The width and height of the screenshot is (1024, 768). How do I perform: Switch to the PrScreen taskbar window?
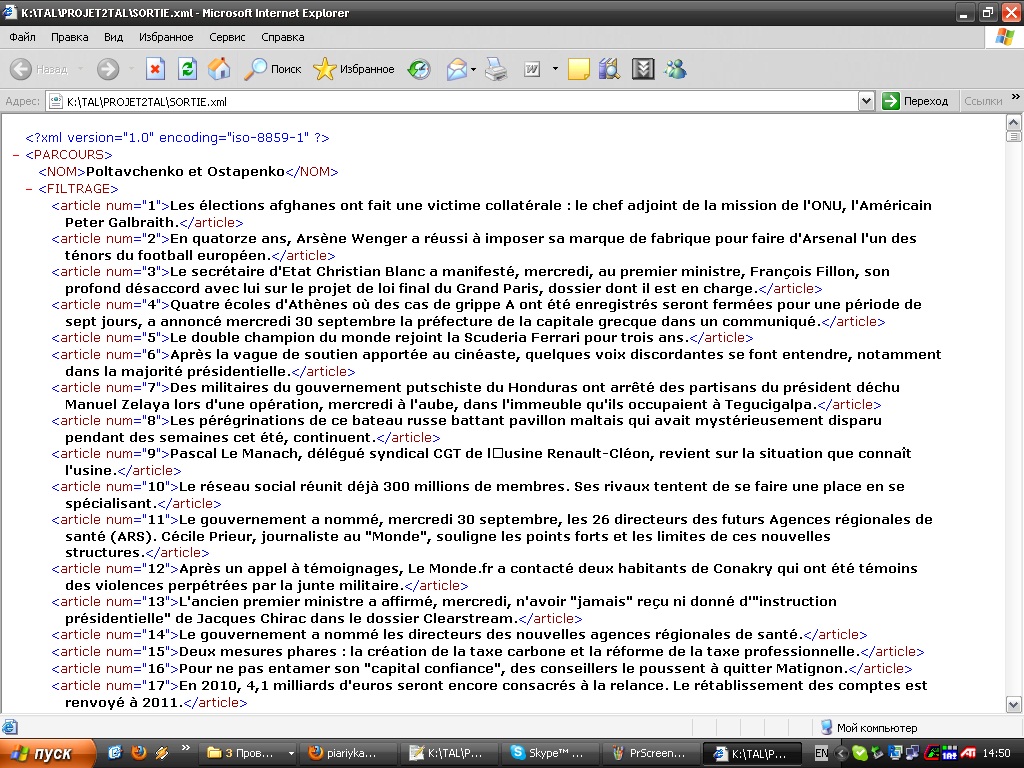(x=651, y=754)
